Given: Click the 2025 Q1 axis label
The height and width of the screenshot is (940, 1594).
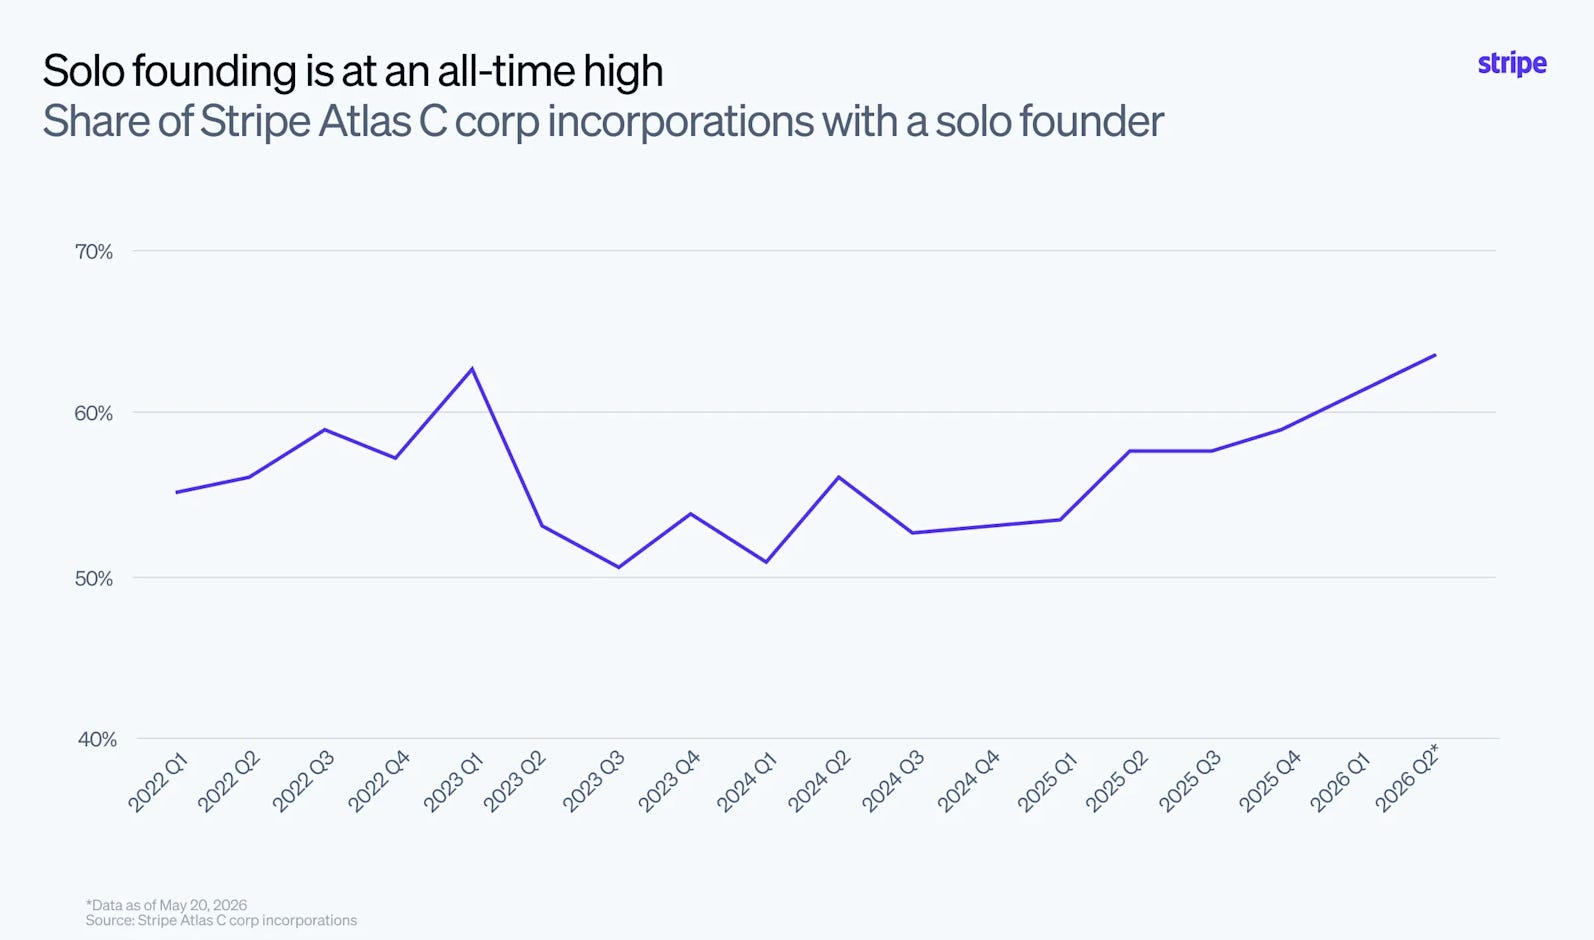Looking at the screenshot, I should (x=1047, y=783).
